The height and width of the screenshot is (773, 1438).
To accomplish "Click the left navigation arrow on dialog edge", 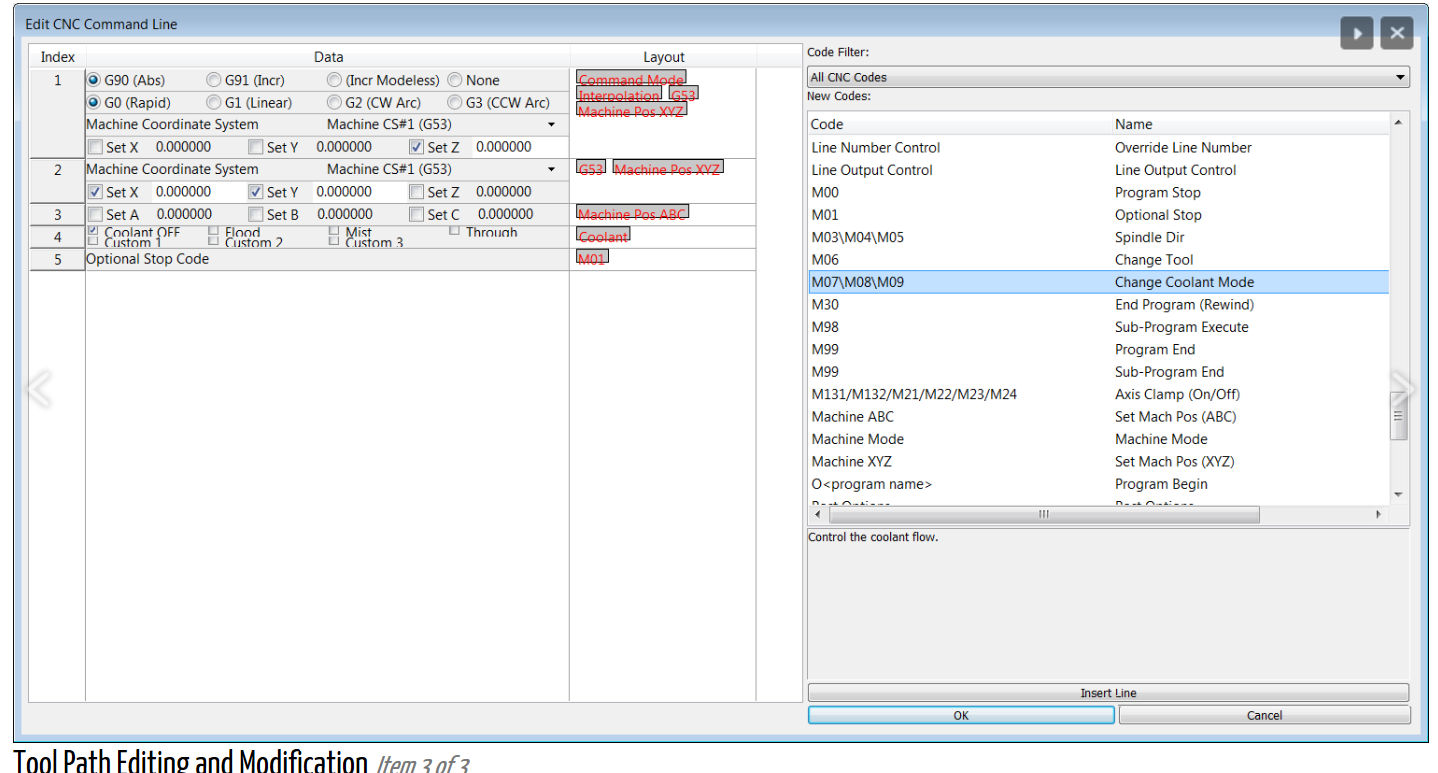I will [38, 388].
